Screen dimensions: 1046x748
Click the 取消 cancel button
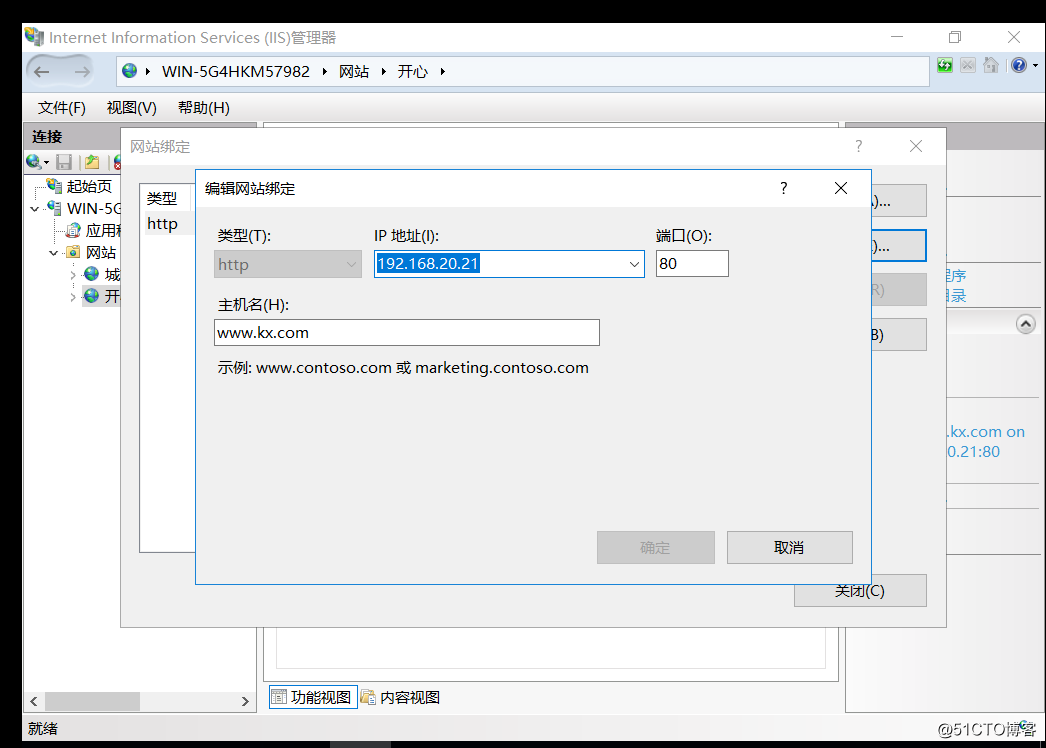point(790,548)
